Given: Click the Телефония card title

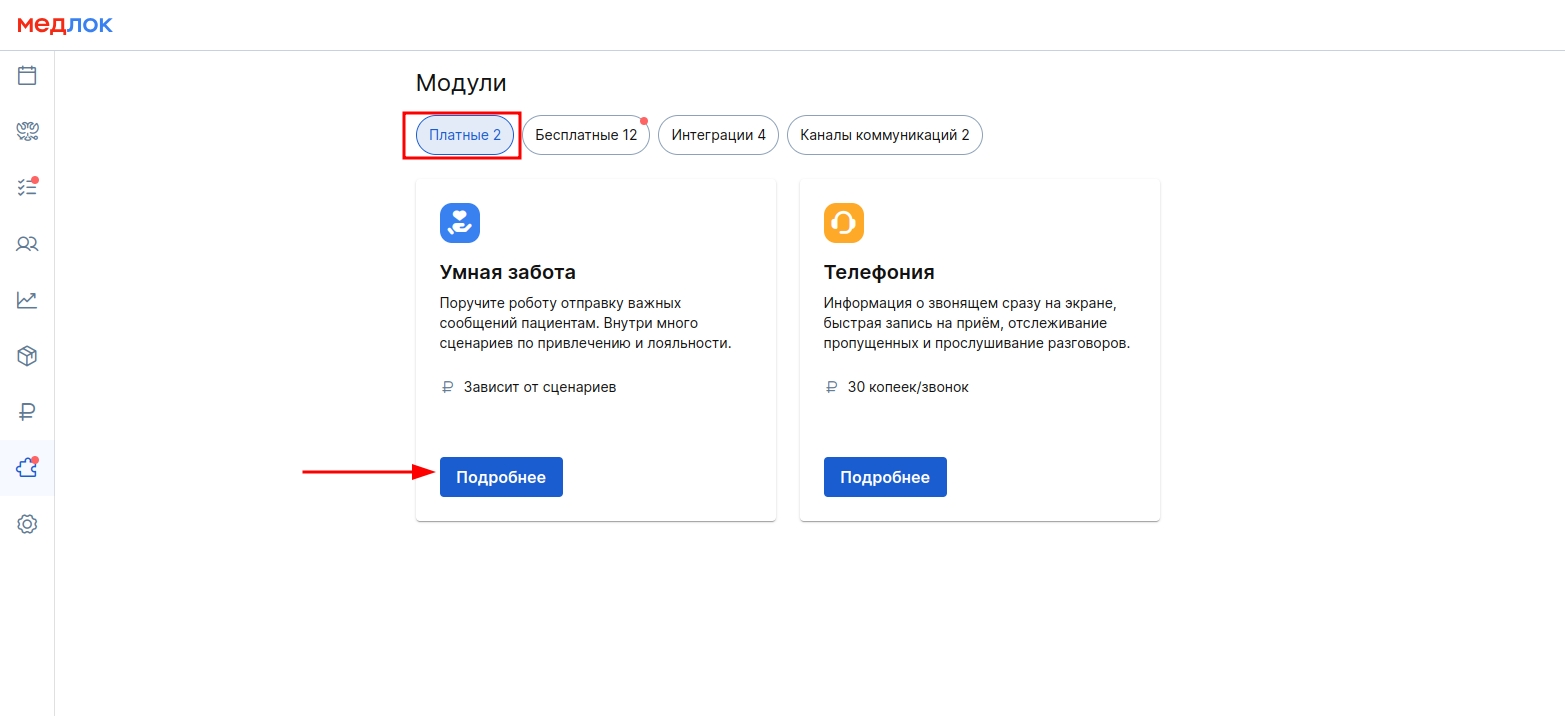Looking at the screenshot, I should point(879,272).
